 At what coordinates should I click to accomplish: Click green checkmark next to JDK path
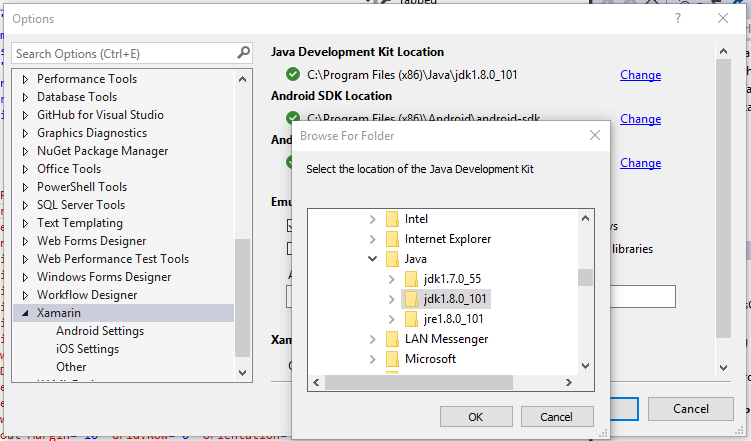[293, 74]
